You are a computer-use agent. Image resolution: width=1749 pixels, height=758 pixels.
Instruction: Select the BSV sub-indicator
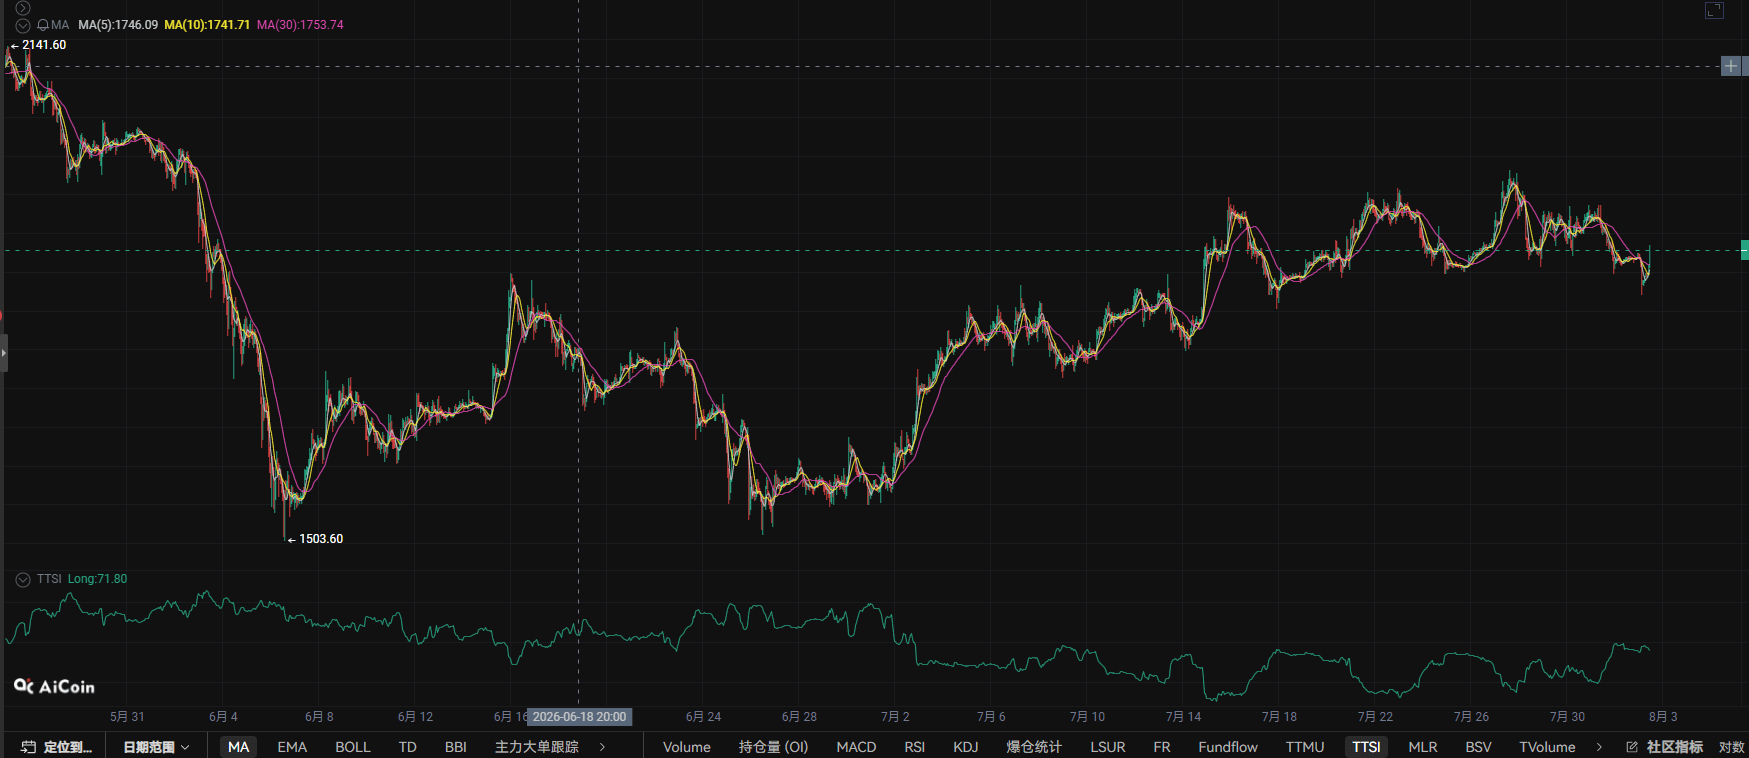pyautogui.click(x=1478, y=747)
